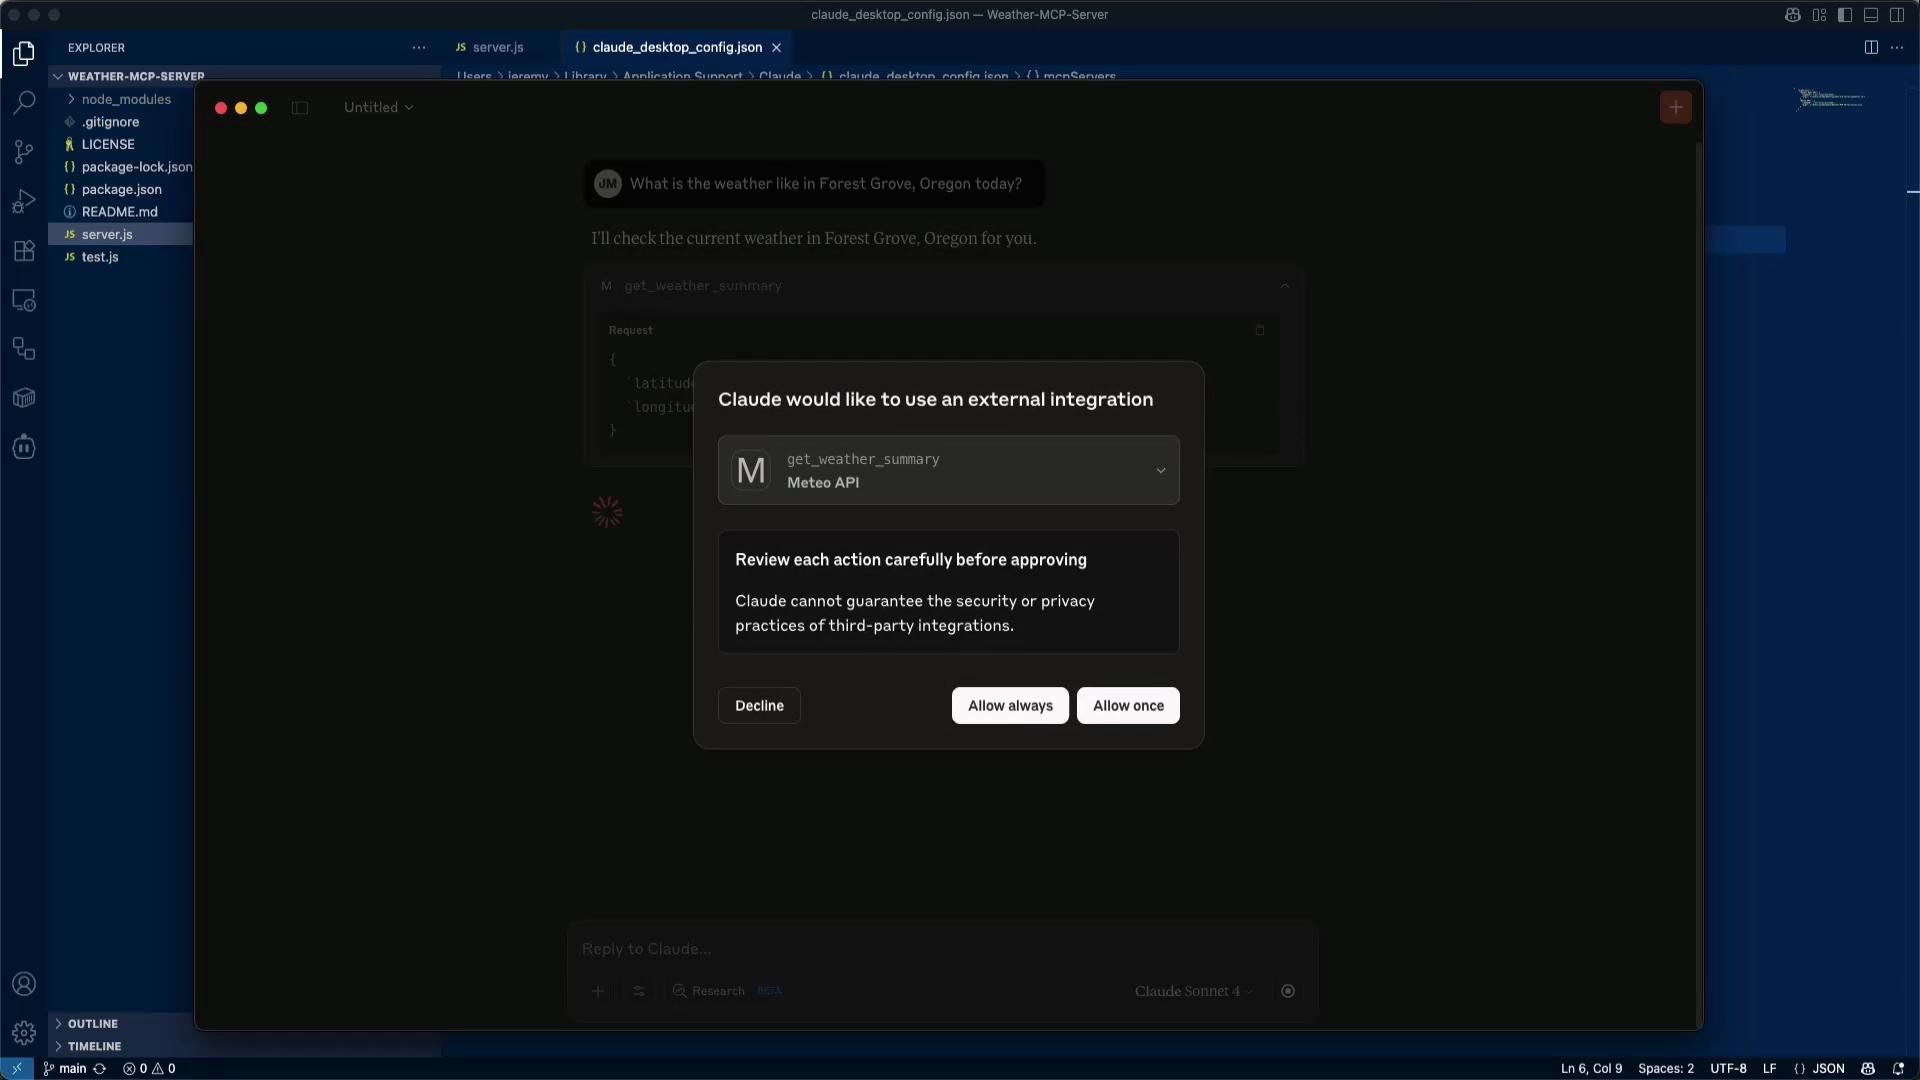Viewport: 1920px width, 1080px height.
Task: Click the Copilot status icon in status bar
Action: pyautogui.click(x=1868, y=1068)
